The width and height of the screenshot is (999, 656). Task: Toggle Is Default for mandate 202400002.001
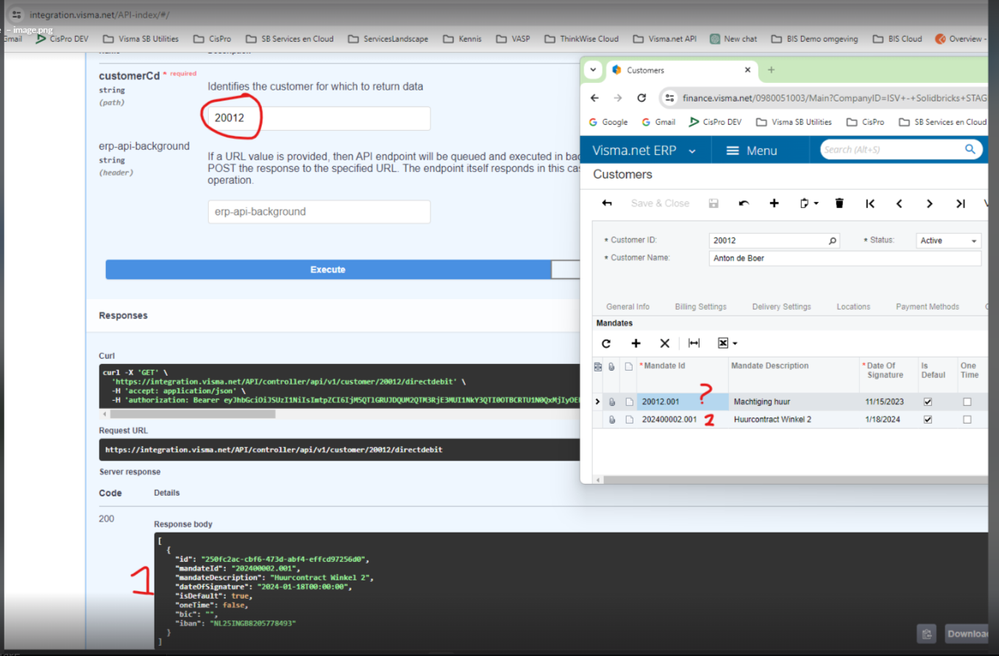928,420
